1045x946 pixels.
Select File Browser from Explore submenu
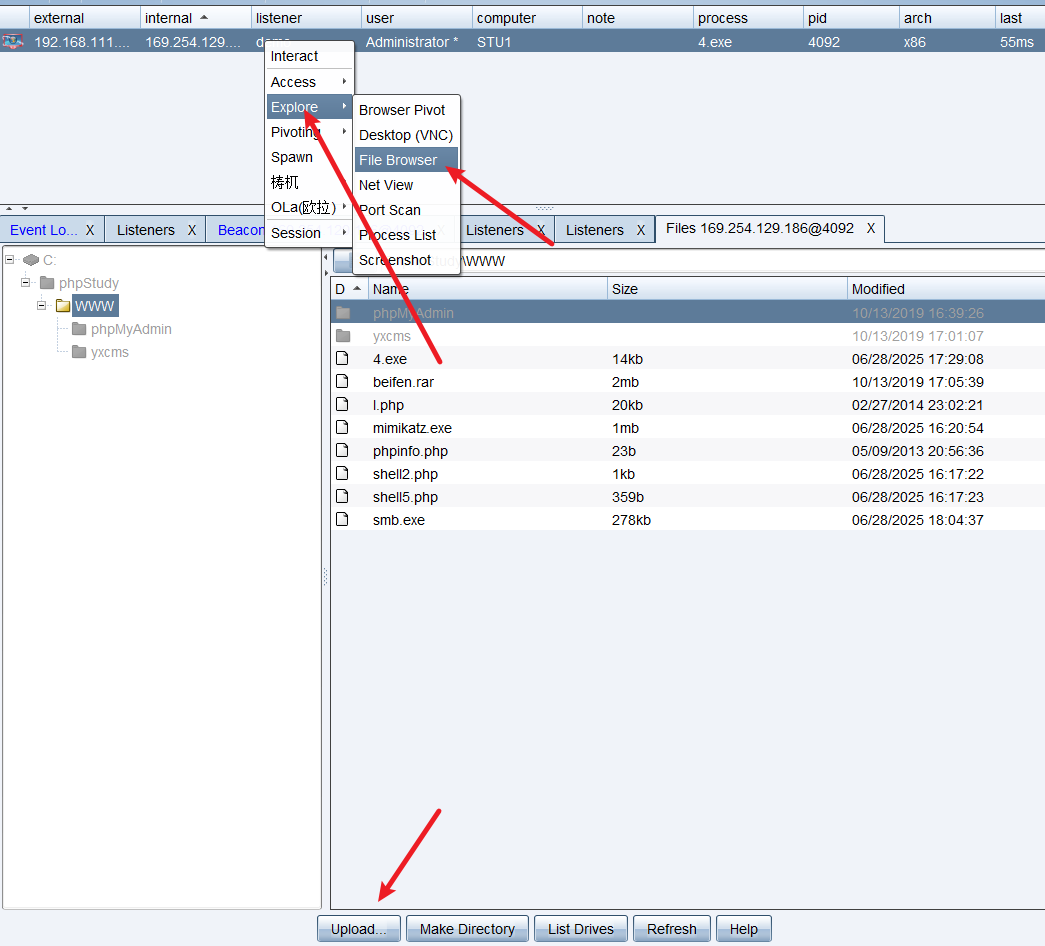point(398,160)
